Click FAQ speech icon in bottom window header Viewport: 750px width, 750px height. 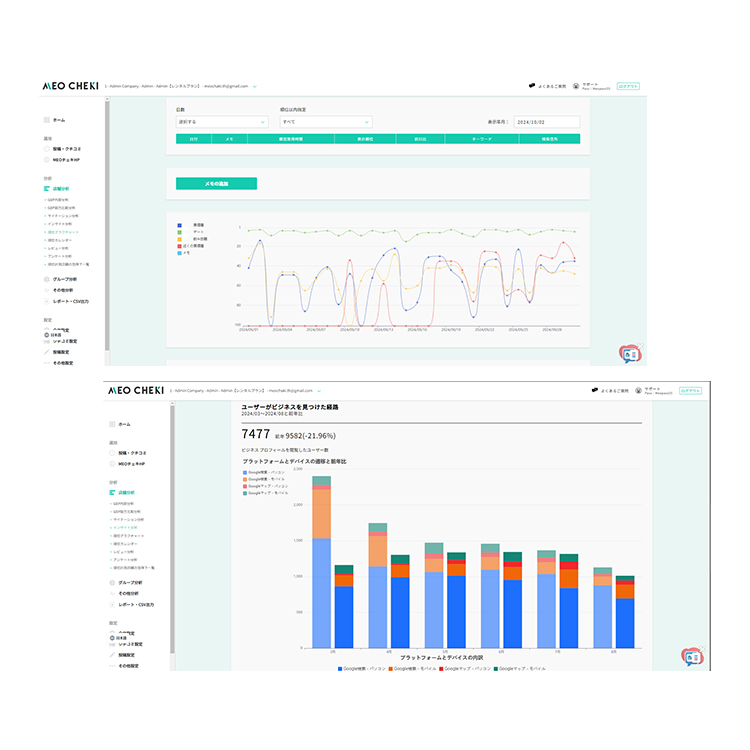[x=595, y=390]
